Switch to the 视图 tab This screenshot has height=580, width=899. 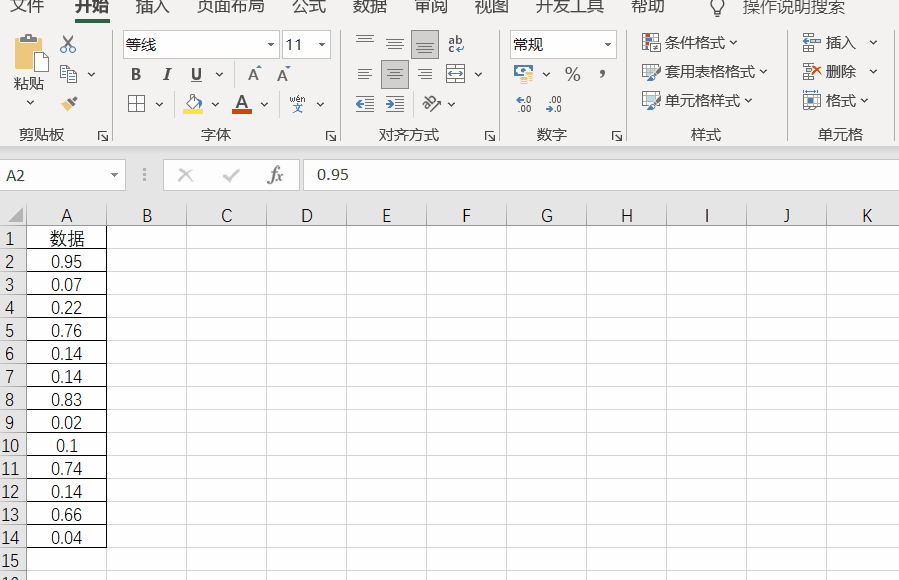point(491,7)
